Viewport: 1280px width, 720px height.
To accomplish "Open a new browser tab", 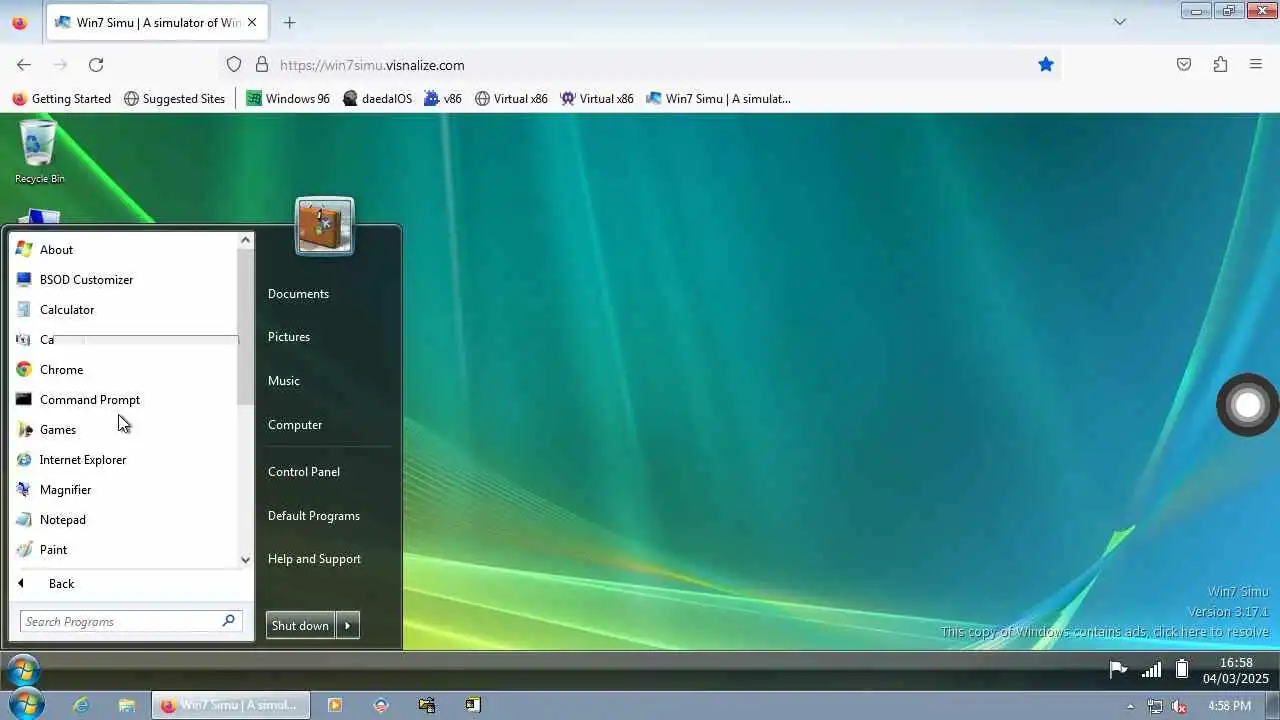I will 289,22.
